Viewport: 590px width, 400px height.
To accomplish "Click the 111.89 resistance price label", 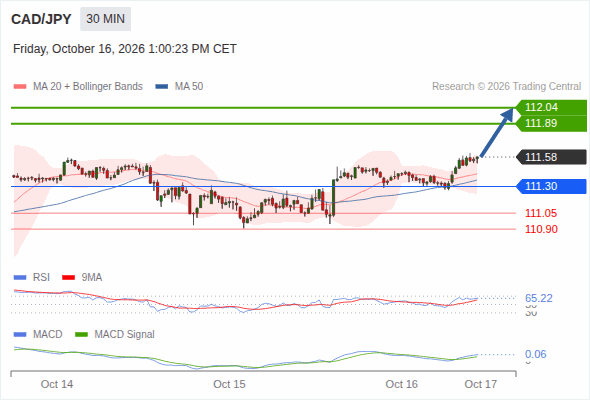I will click(551, 123).
